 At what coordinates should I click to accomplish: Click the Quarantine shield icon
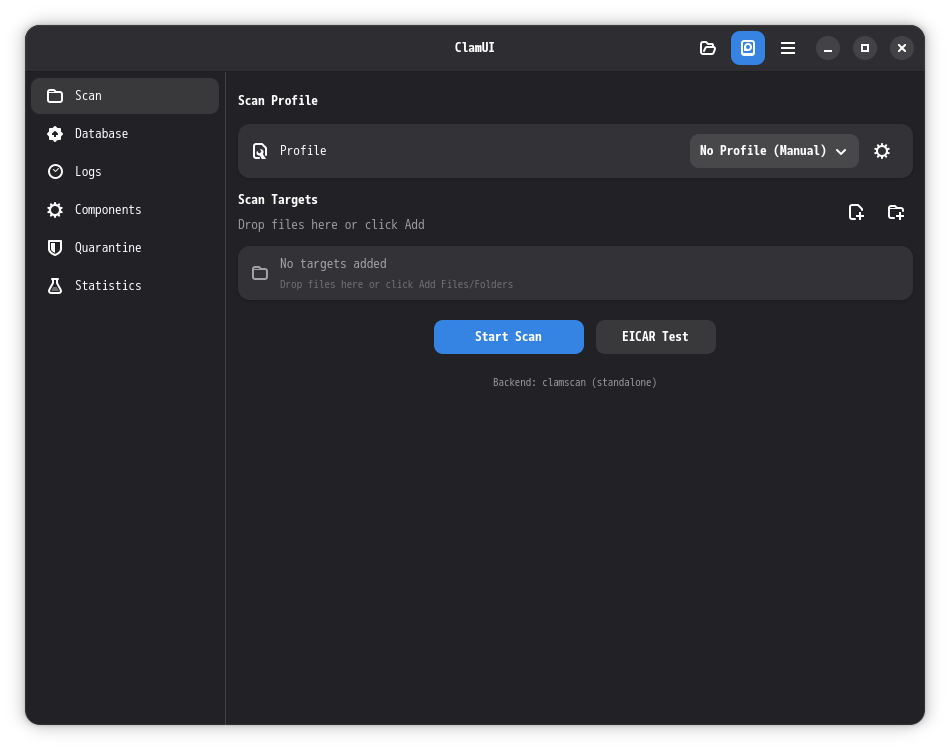click(55, 248)
